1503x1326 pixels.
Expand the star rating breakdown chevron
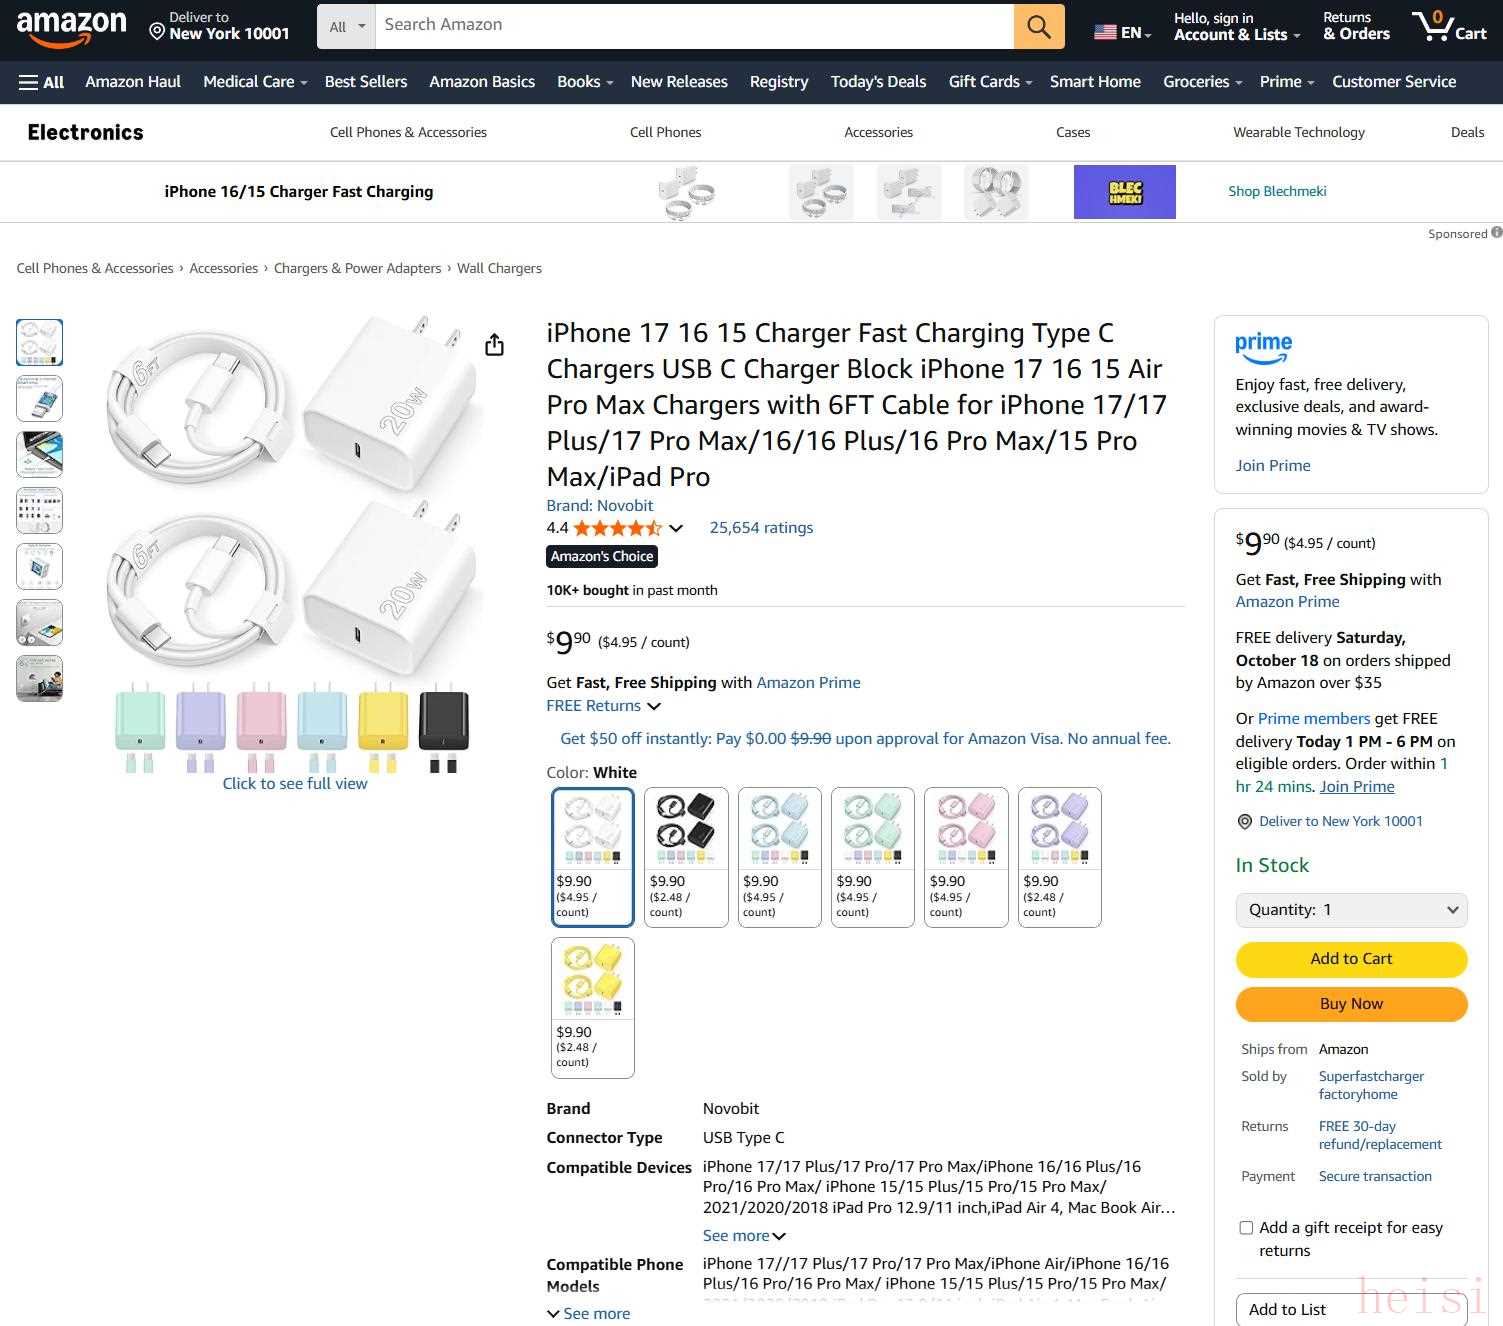point(676,528)
